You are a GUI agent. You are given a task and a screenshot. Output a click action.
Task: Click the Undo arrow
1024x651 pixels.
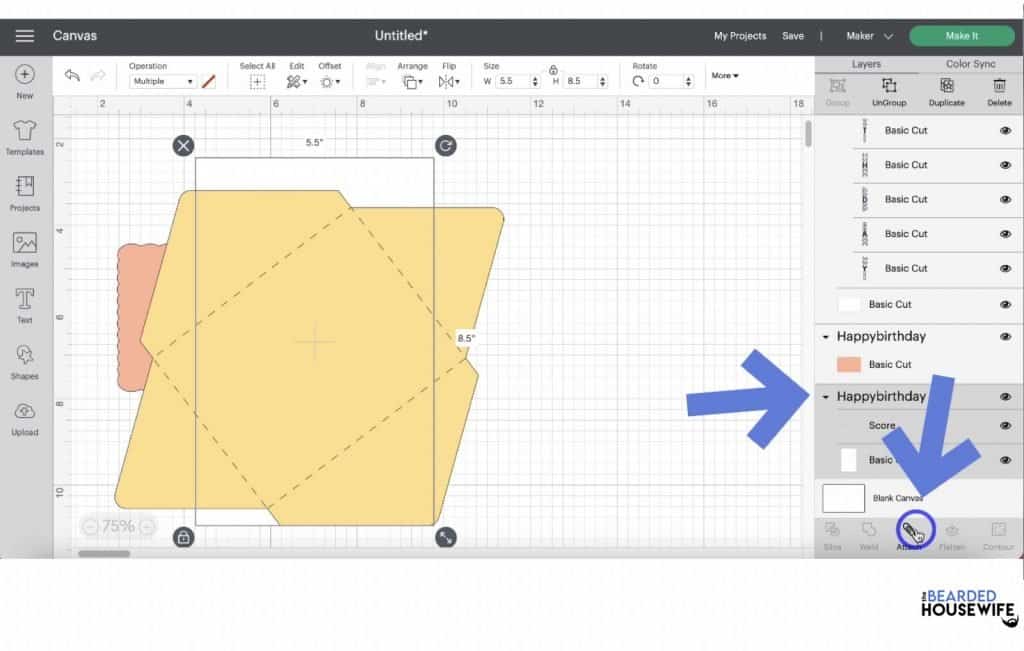(72, 76)
